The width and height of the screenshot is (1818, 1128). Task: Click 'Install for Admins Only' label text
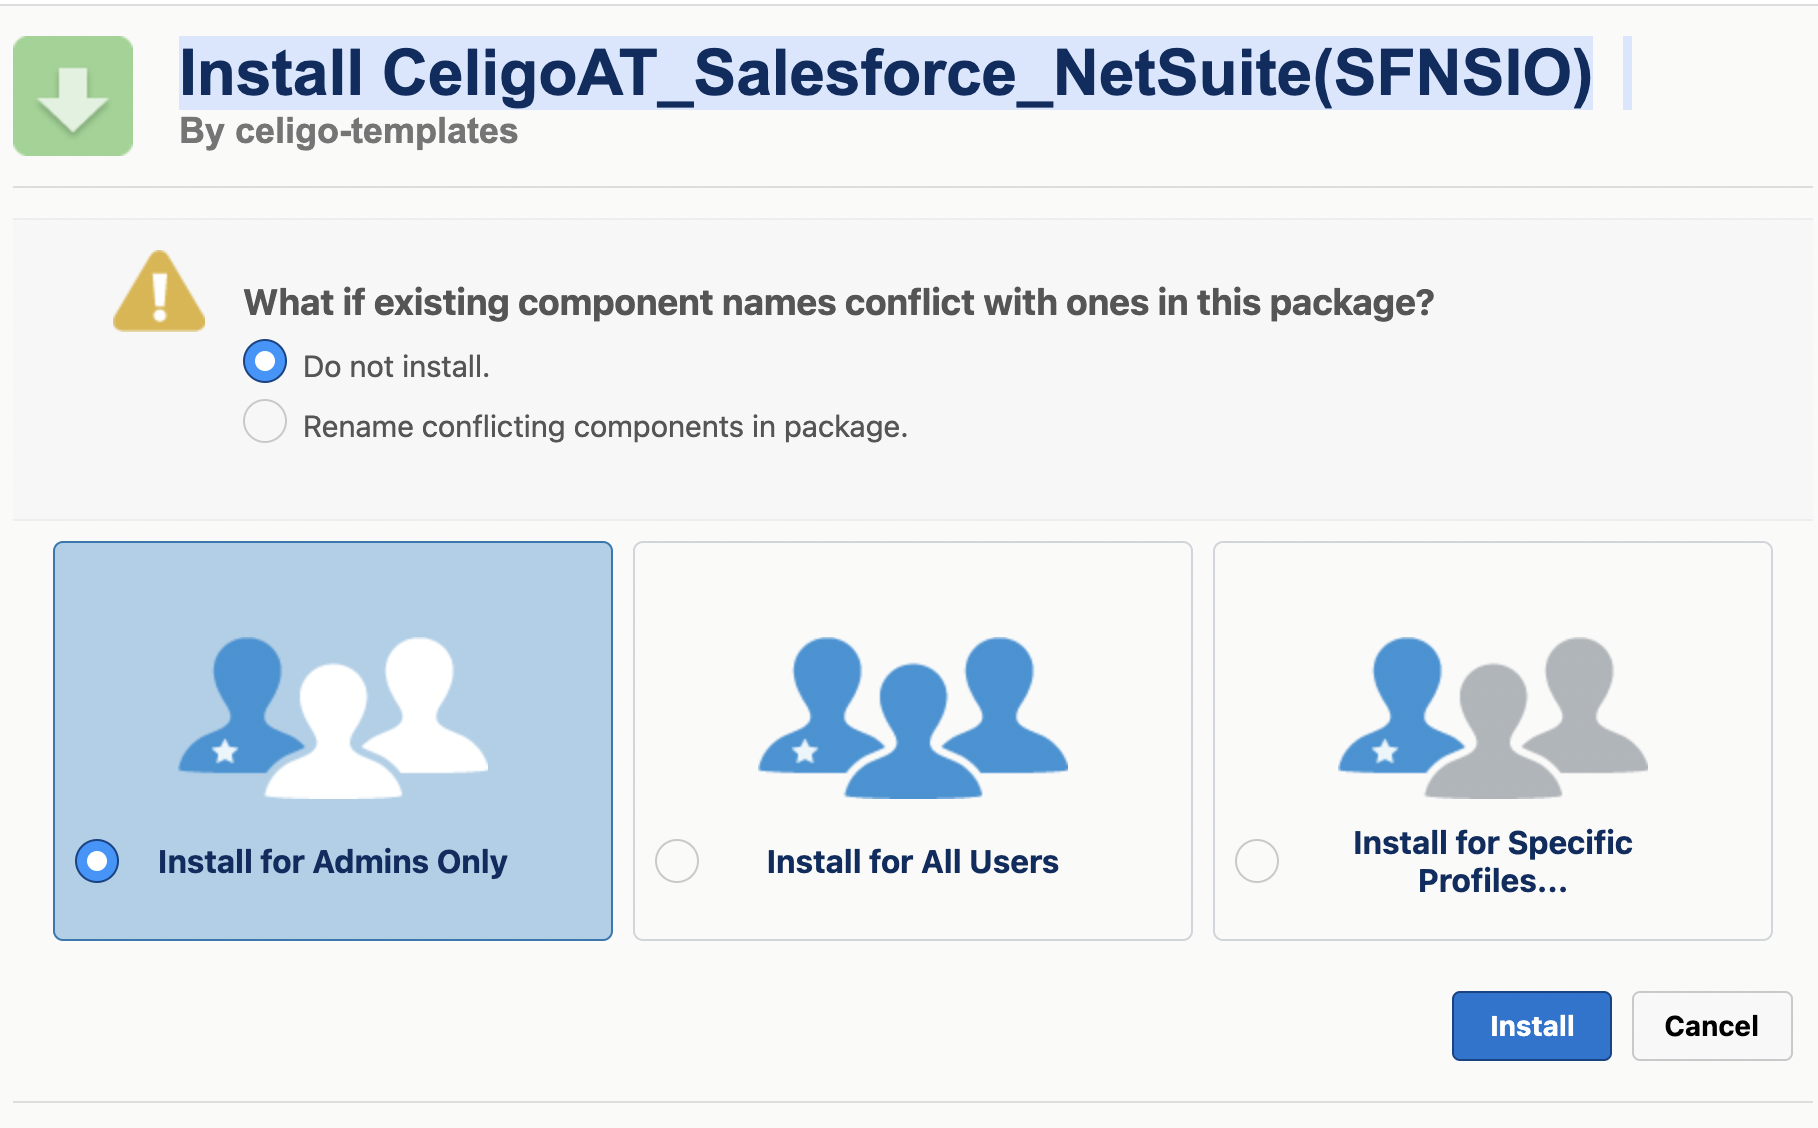click(x=333, y=862)
